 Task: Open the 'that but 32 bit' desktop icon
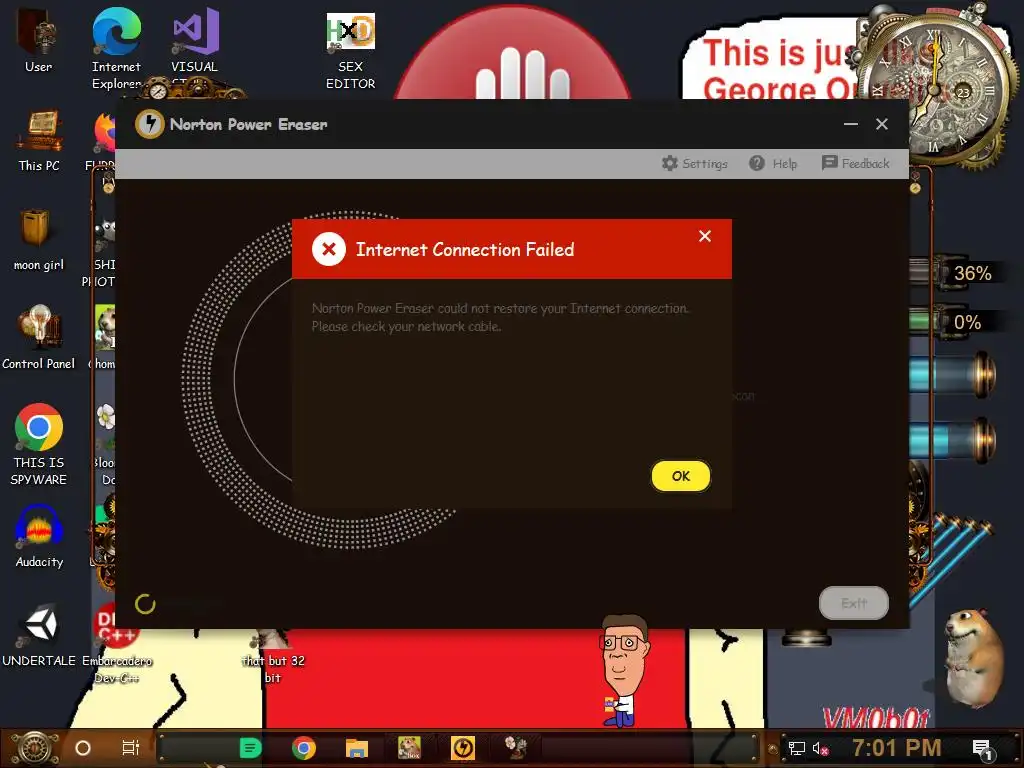tap(273, 656)
